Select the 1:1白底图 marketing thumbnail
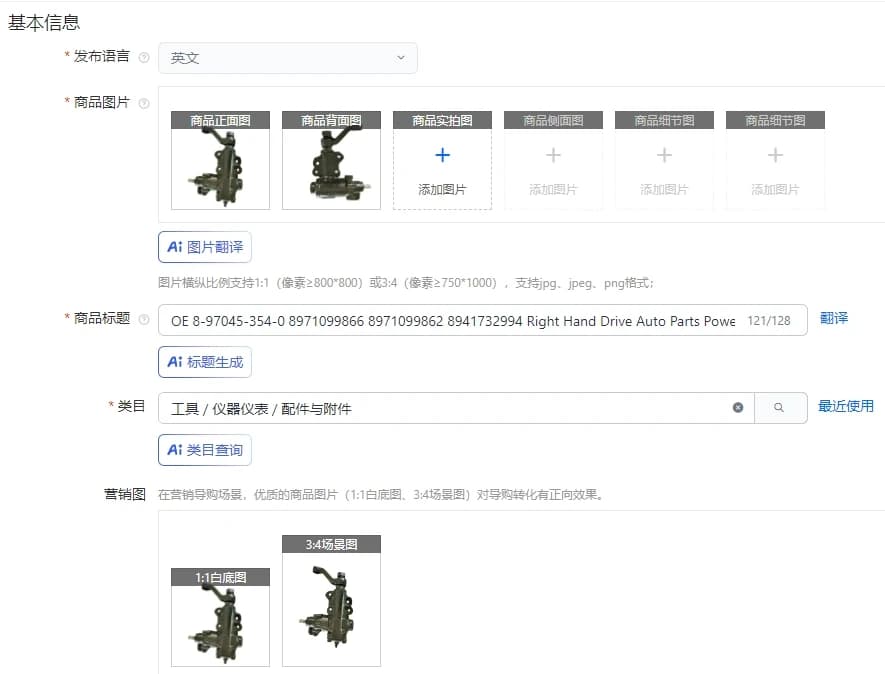885x674 pixels. pyautogui.click(x=221, y=618)
